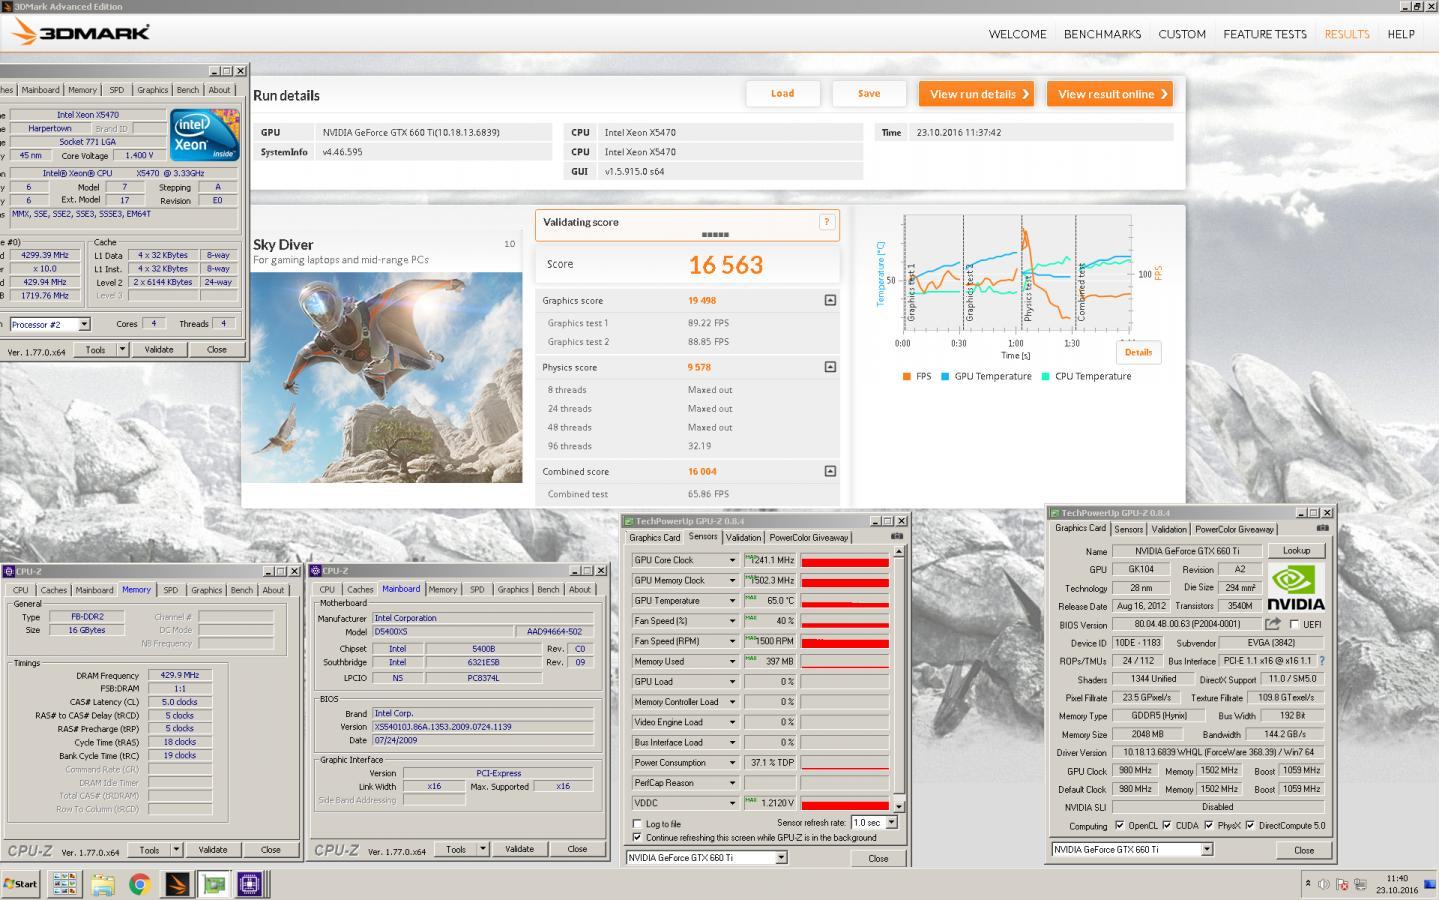Click the NVIDIA logo in GPU-Z

click(x=1296, y=588)
